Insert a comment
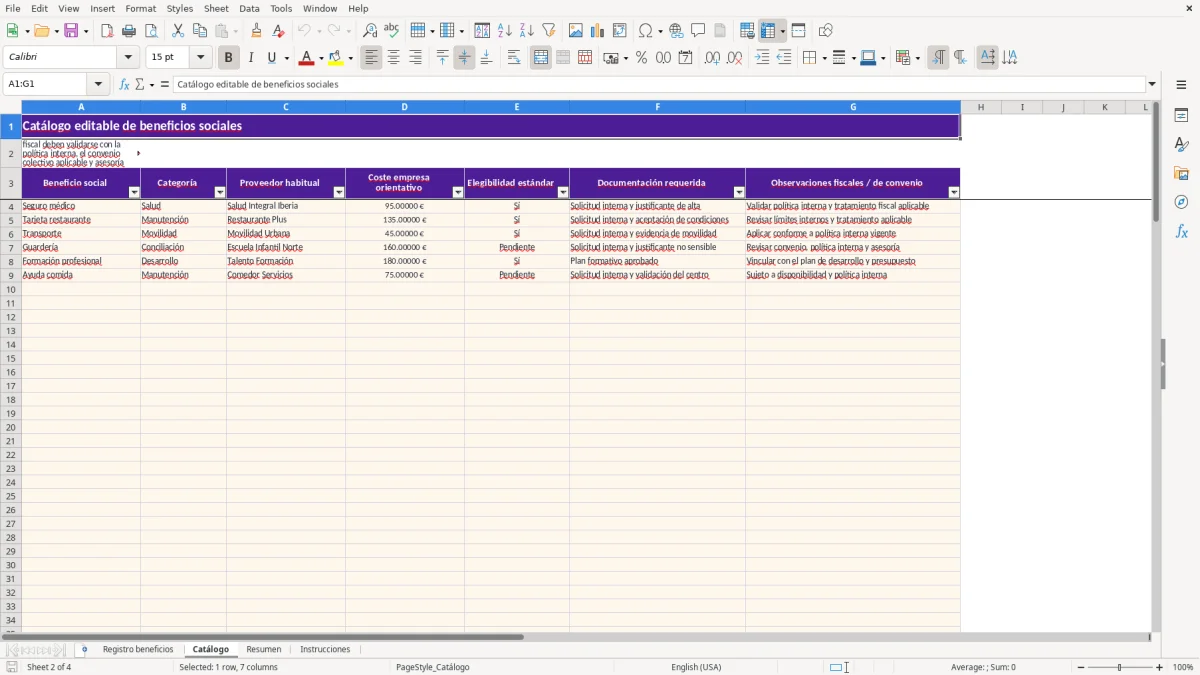This screenshot has height=675, width=1200. 698,31
